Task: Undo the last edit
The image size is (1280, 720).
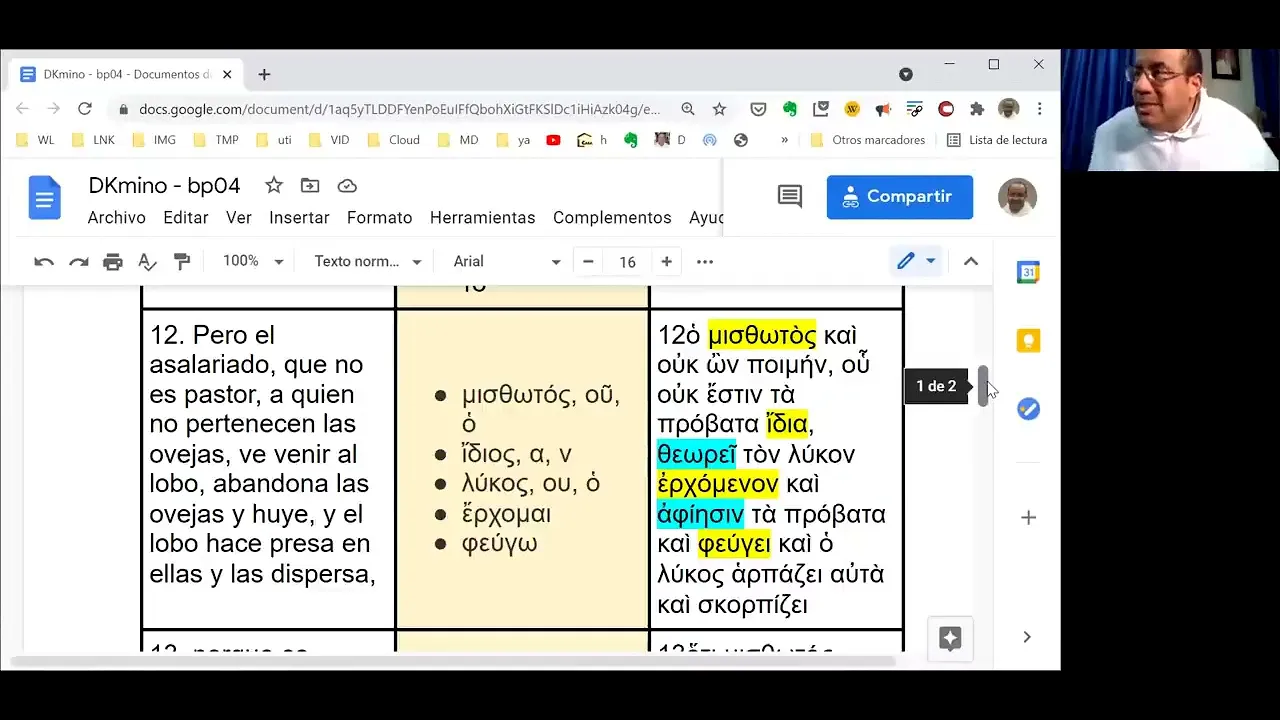Action: coord(44,262)
